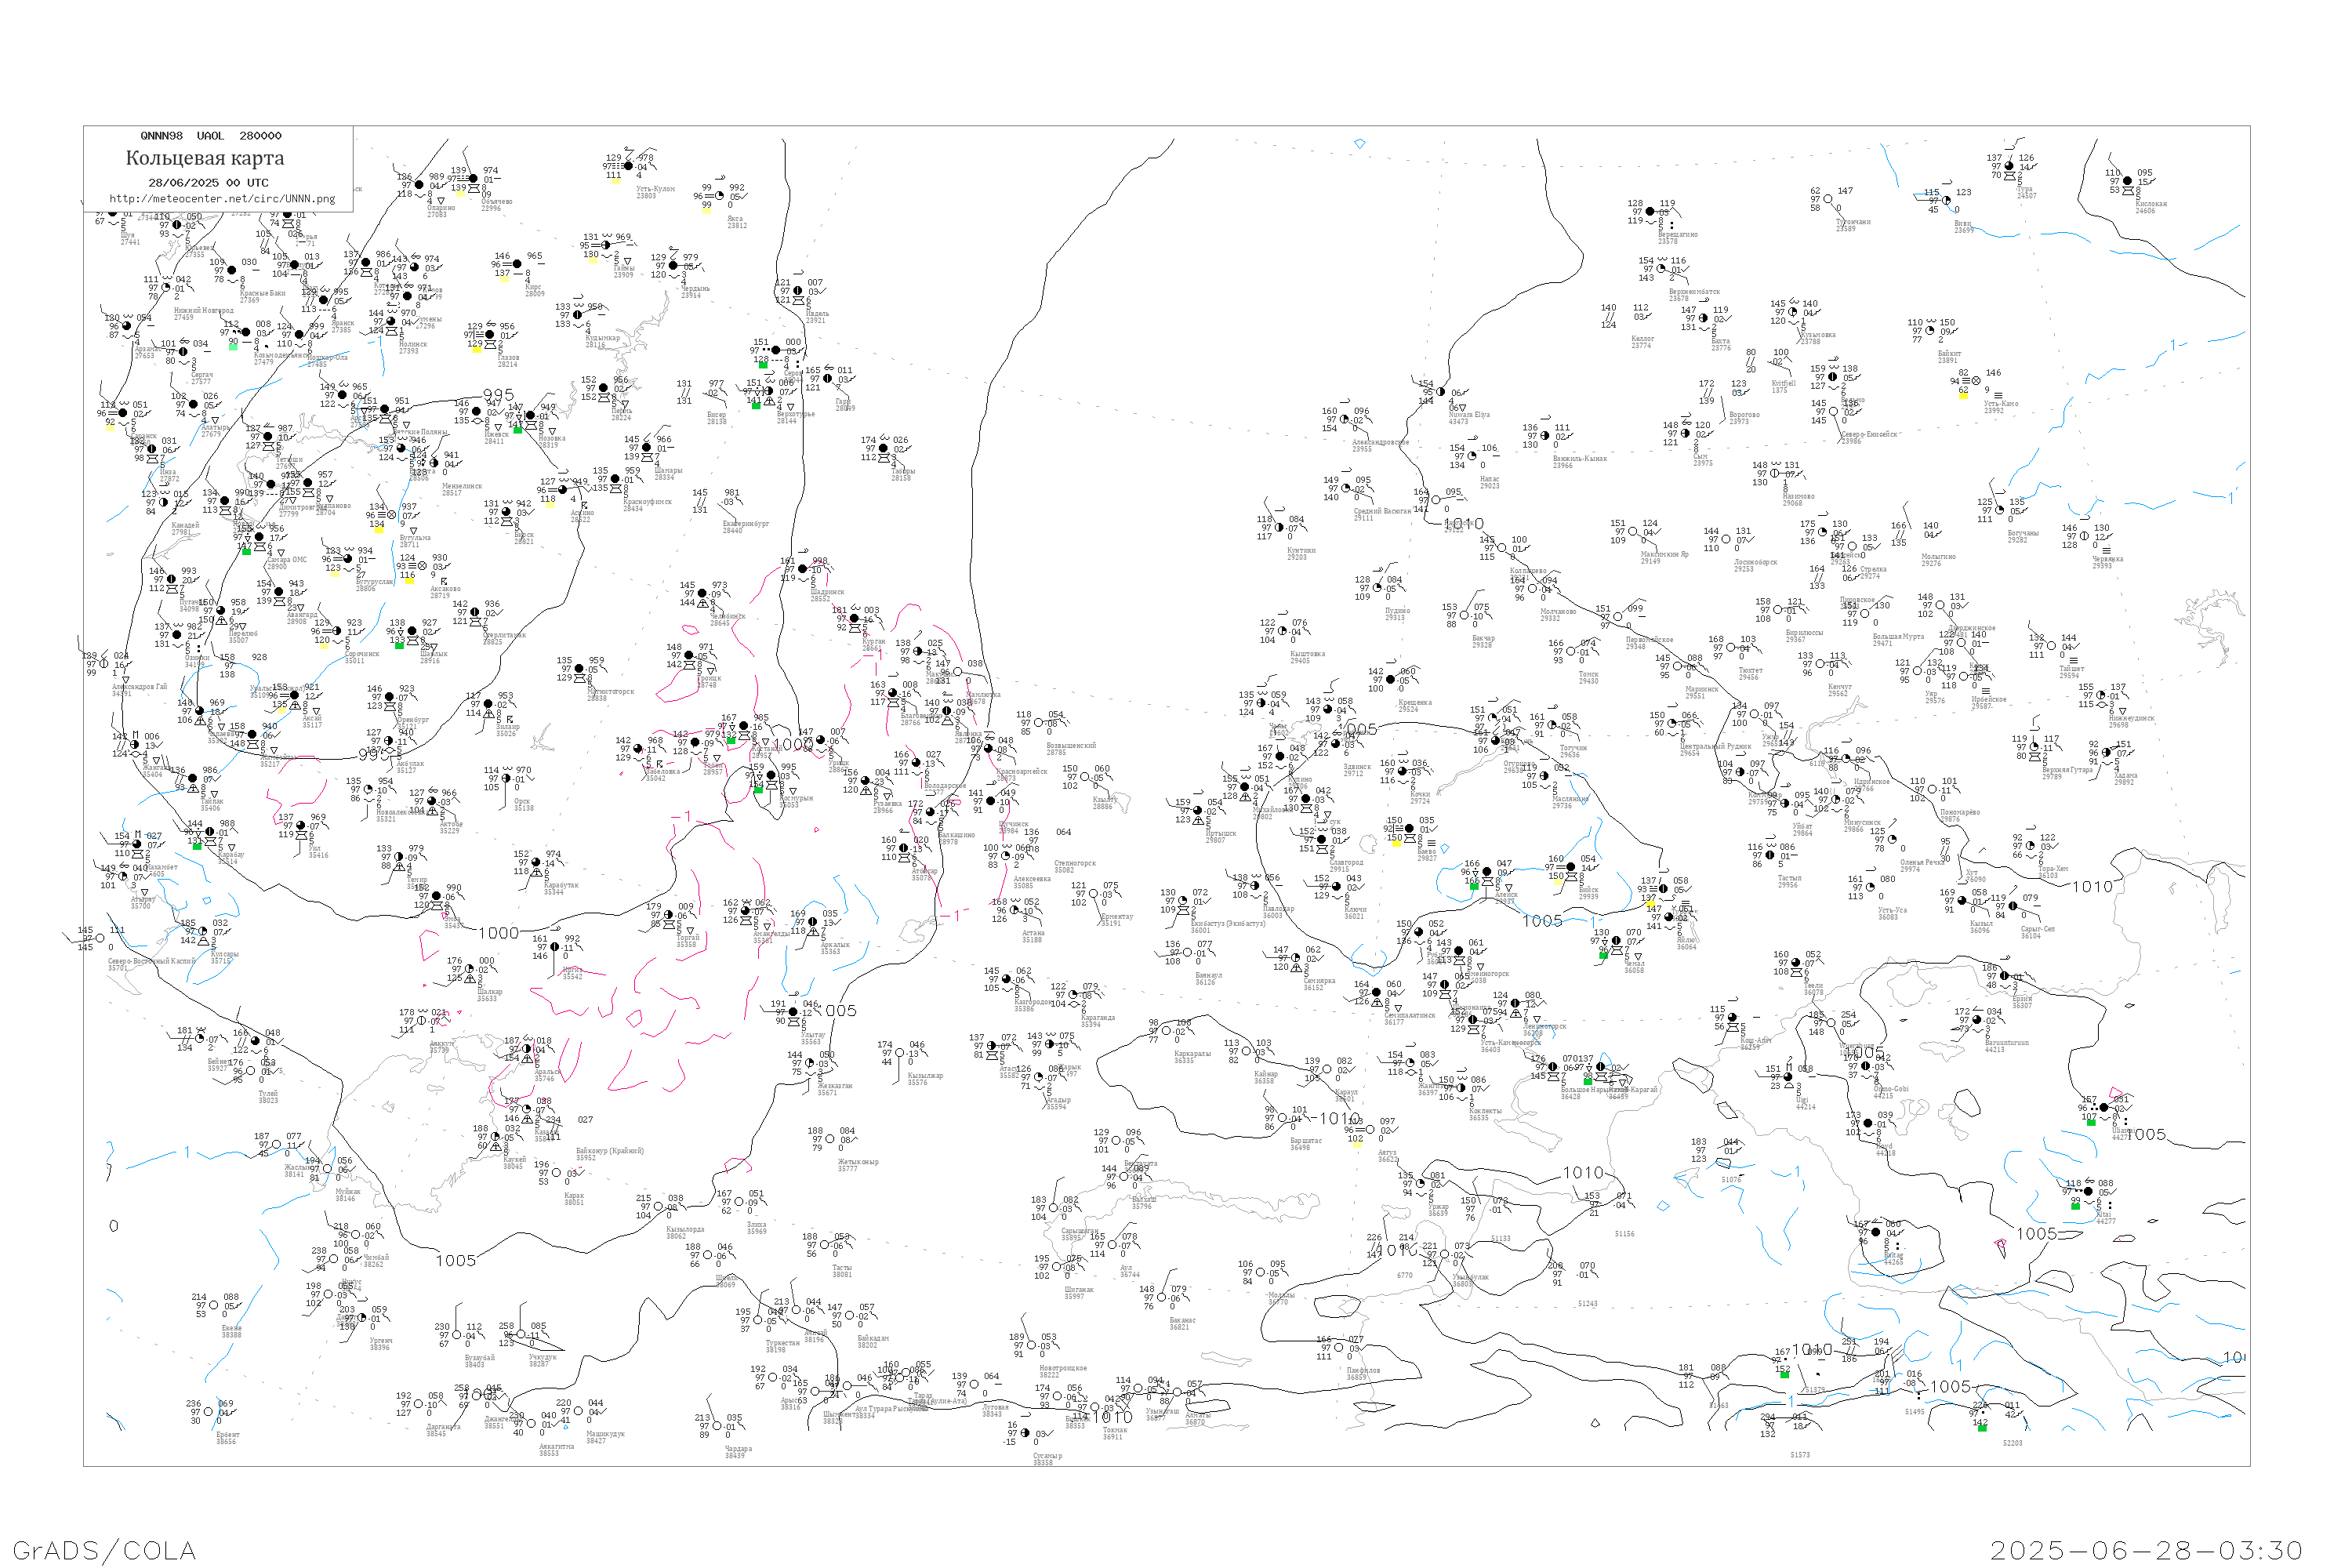Click the timestamp 2025-06-28-03:30 at bottom right
Screen dimensions: 2352x1568
coord(2146,1550)
